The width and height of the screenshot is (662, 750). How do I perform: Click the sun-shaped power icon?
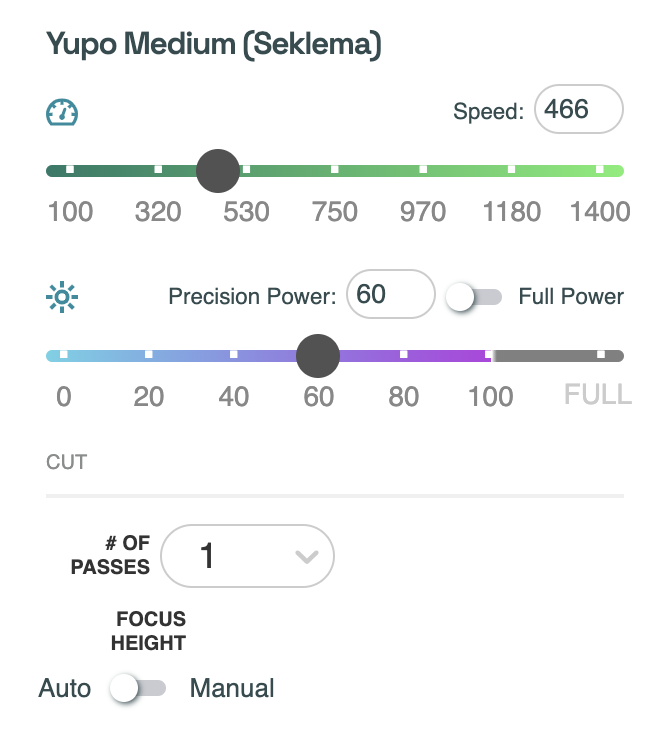click(x=62, y=297)
